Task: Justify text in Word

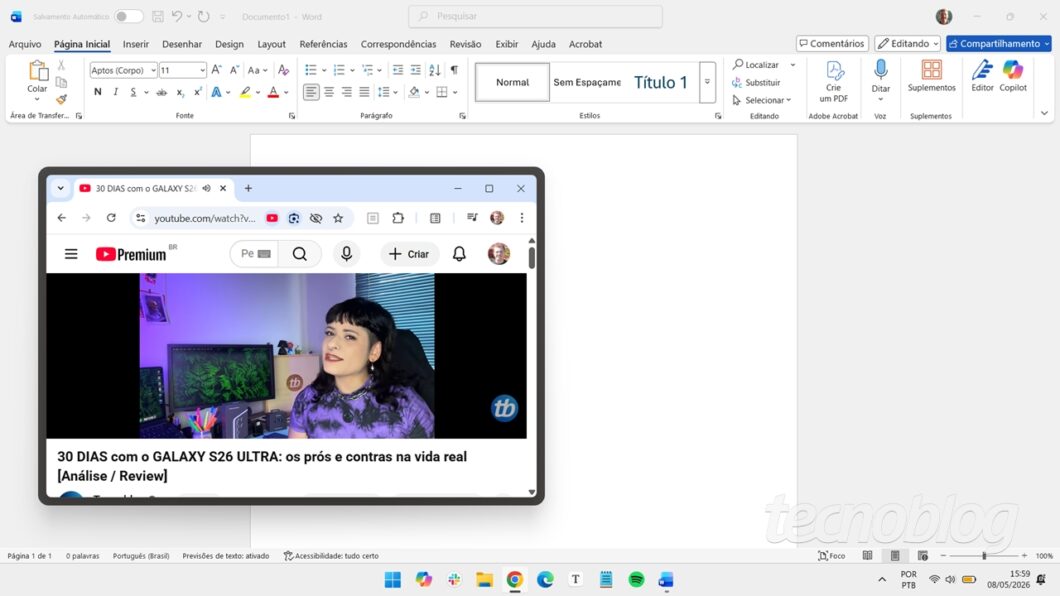Action: [364, 92]
